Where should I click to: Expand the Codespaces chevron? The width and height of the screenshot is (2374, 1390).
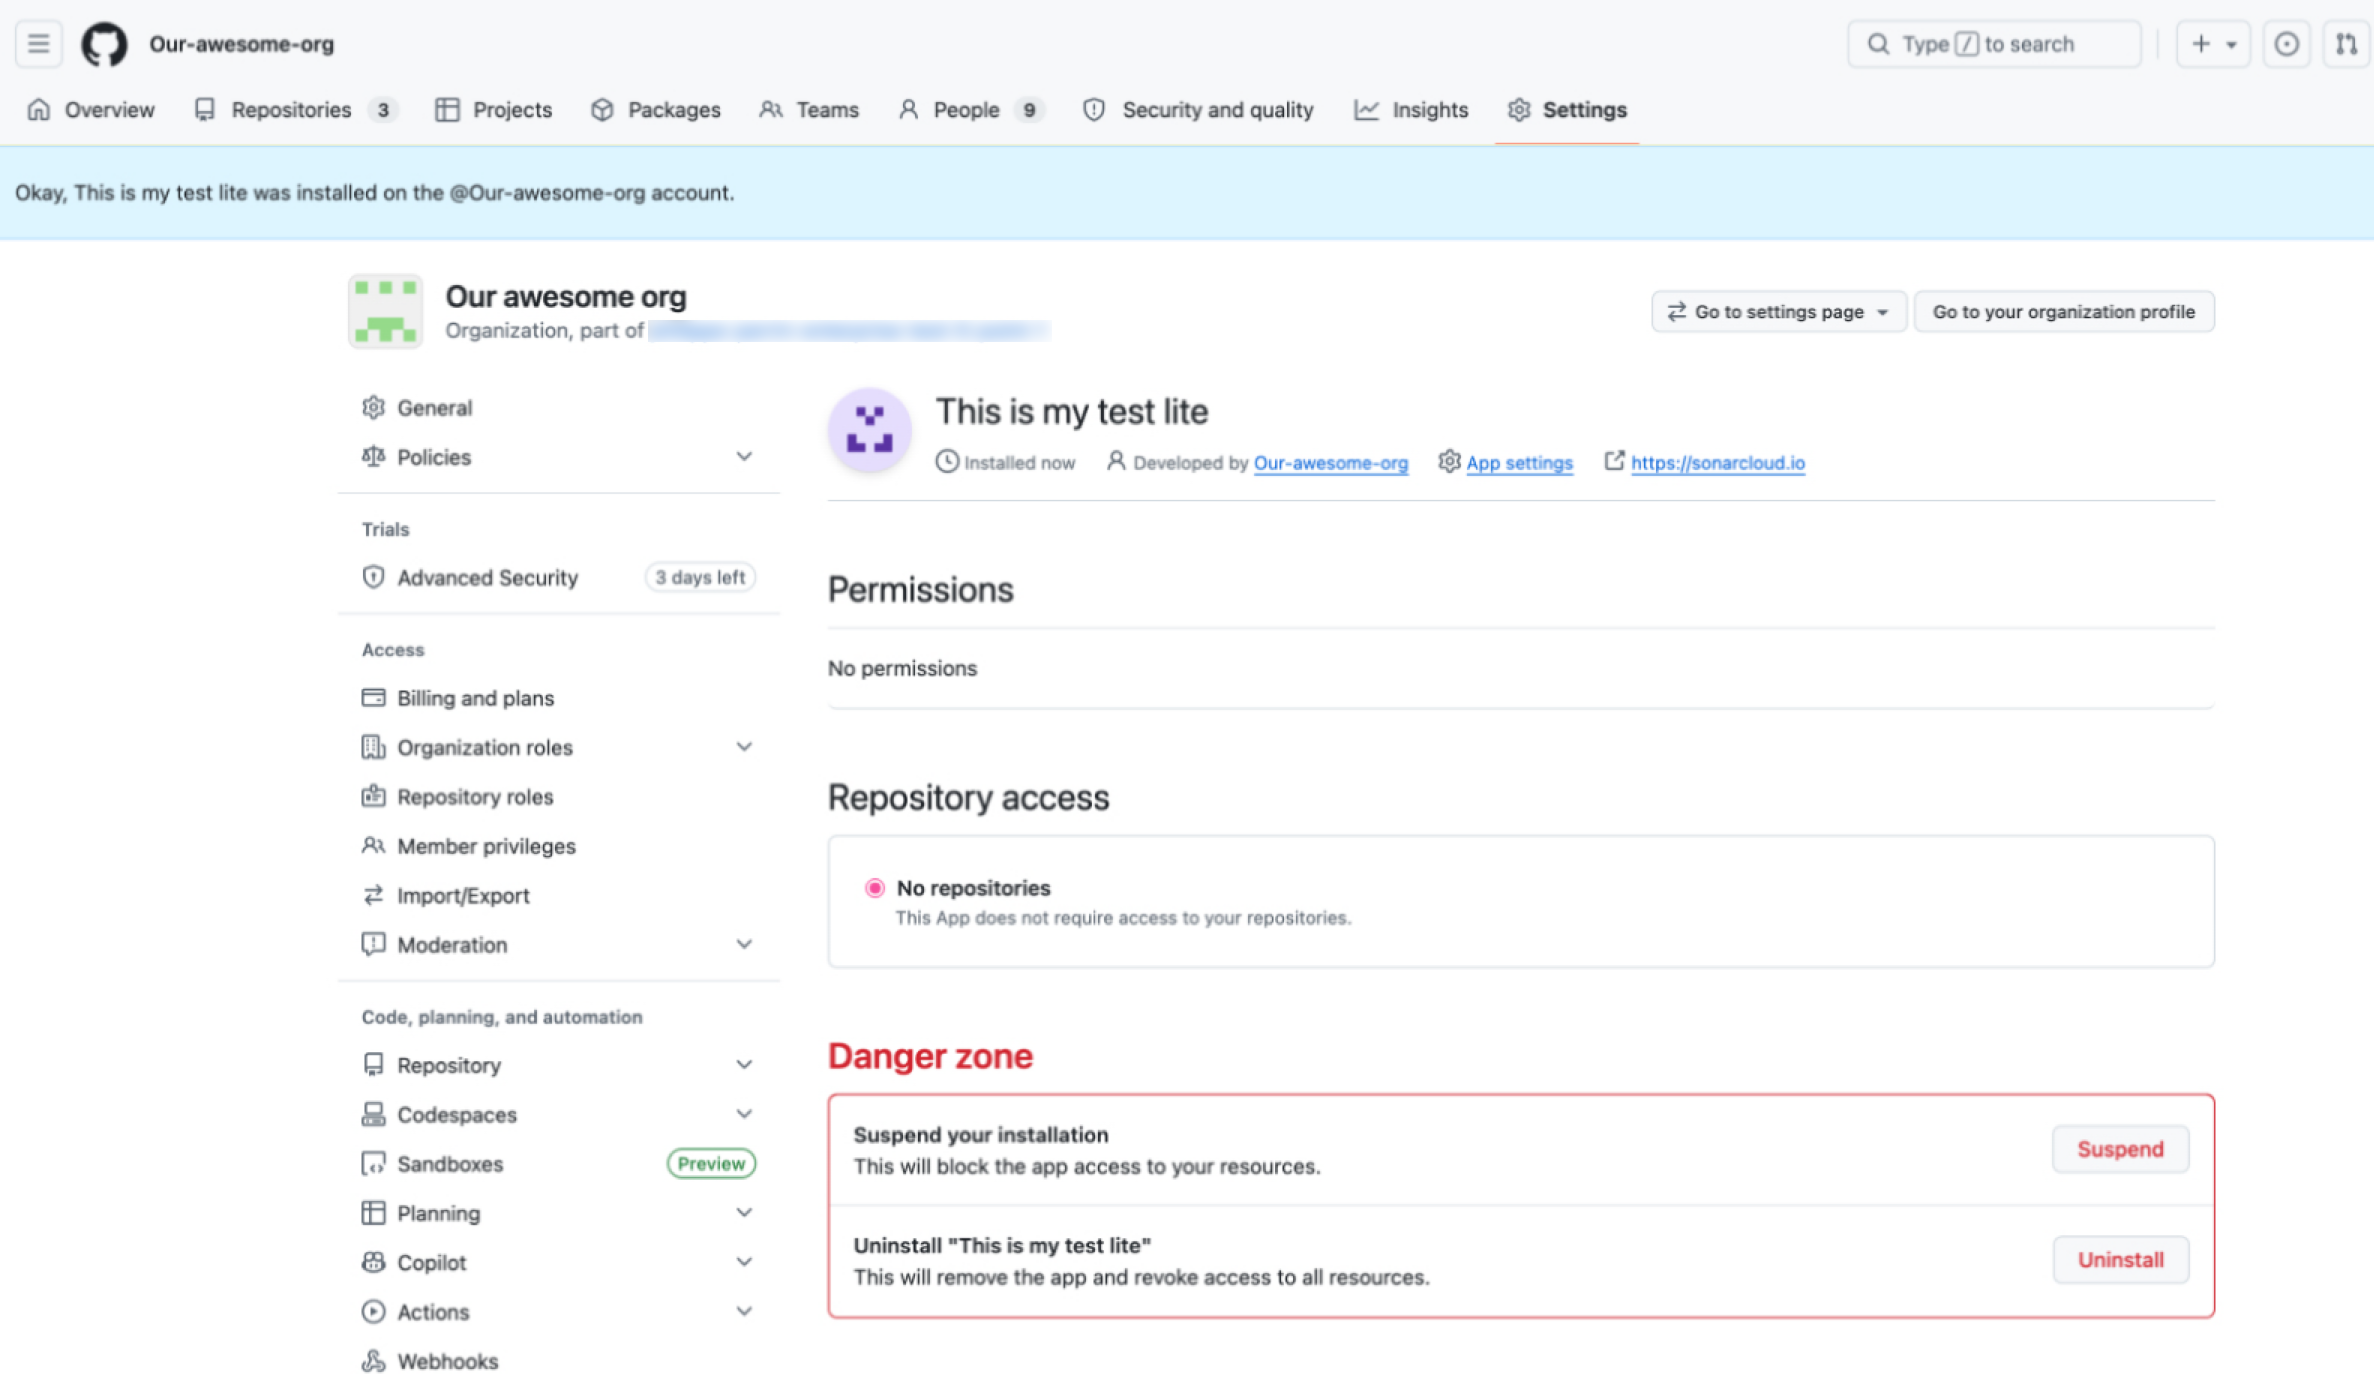pyautogui.click(x=744, y=1114)
